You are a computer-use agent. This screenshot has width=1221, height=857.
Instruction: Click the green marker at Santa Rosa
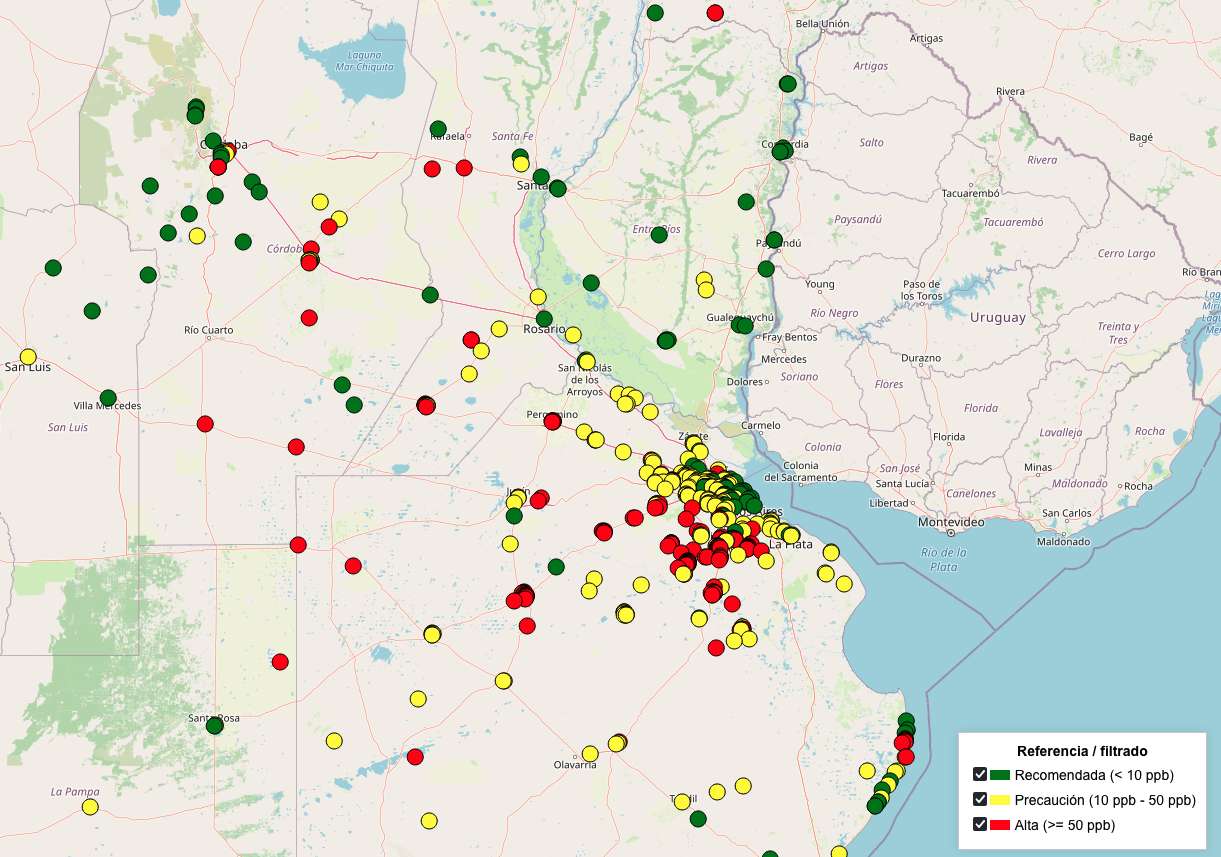tap(214, 725)
